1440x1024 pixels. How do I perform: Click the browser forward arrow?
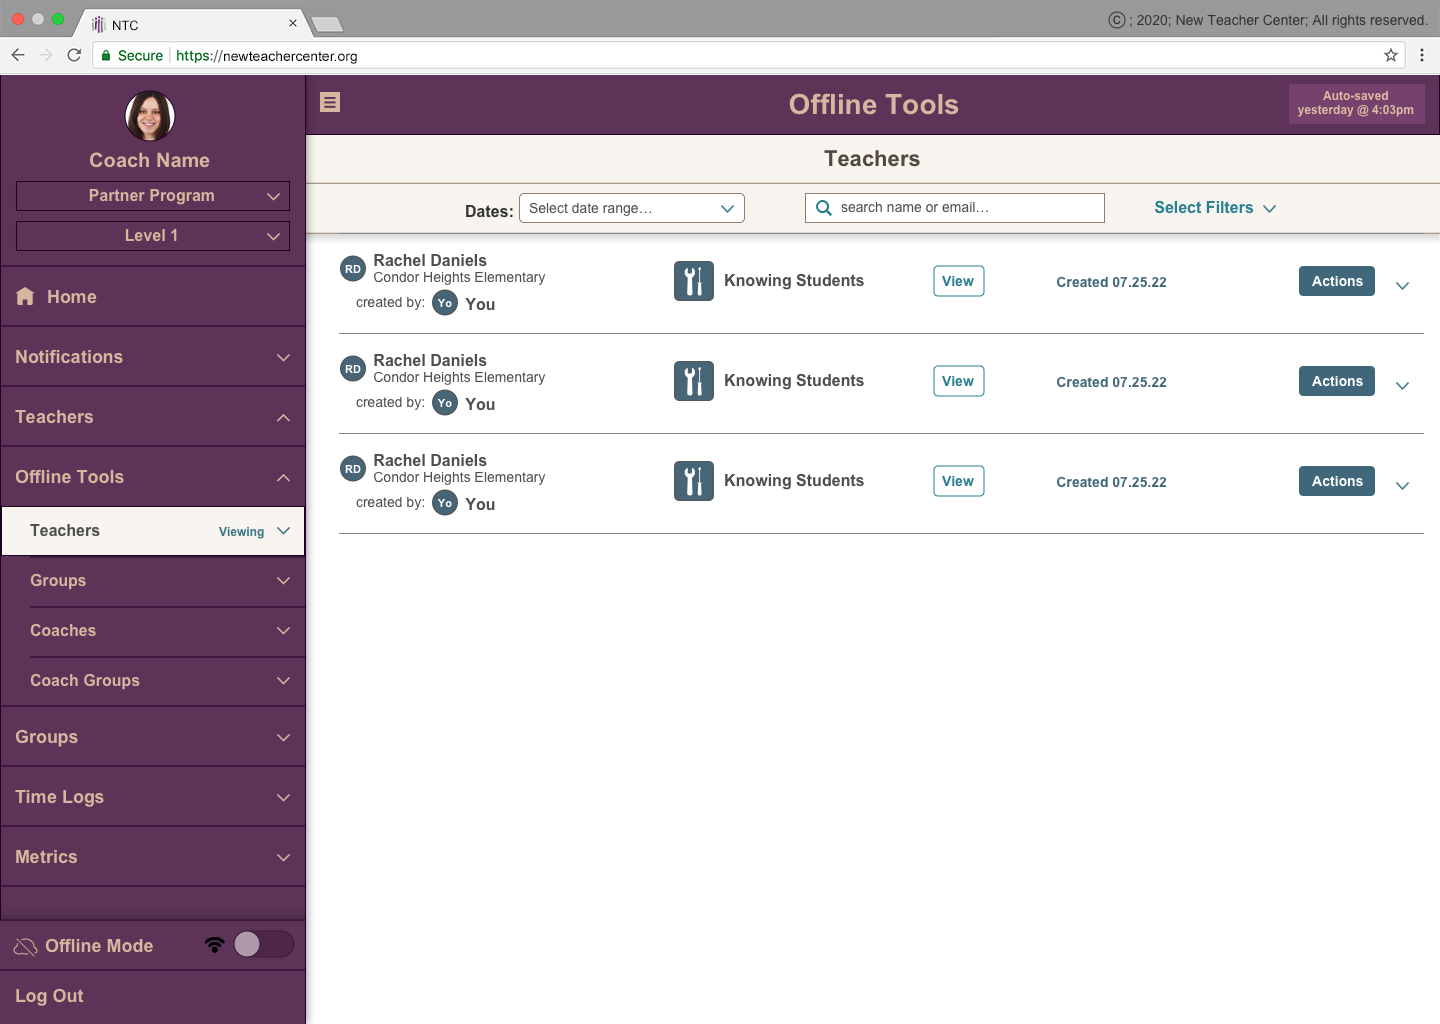tap(46, 55)
